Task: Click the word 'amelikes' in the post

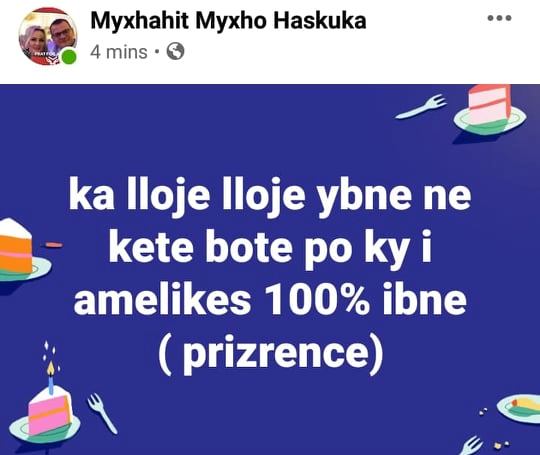Action: 162,298
